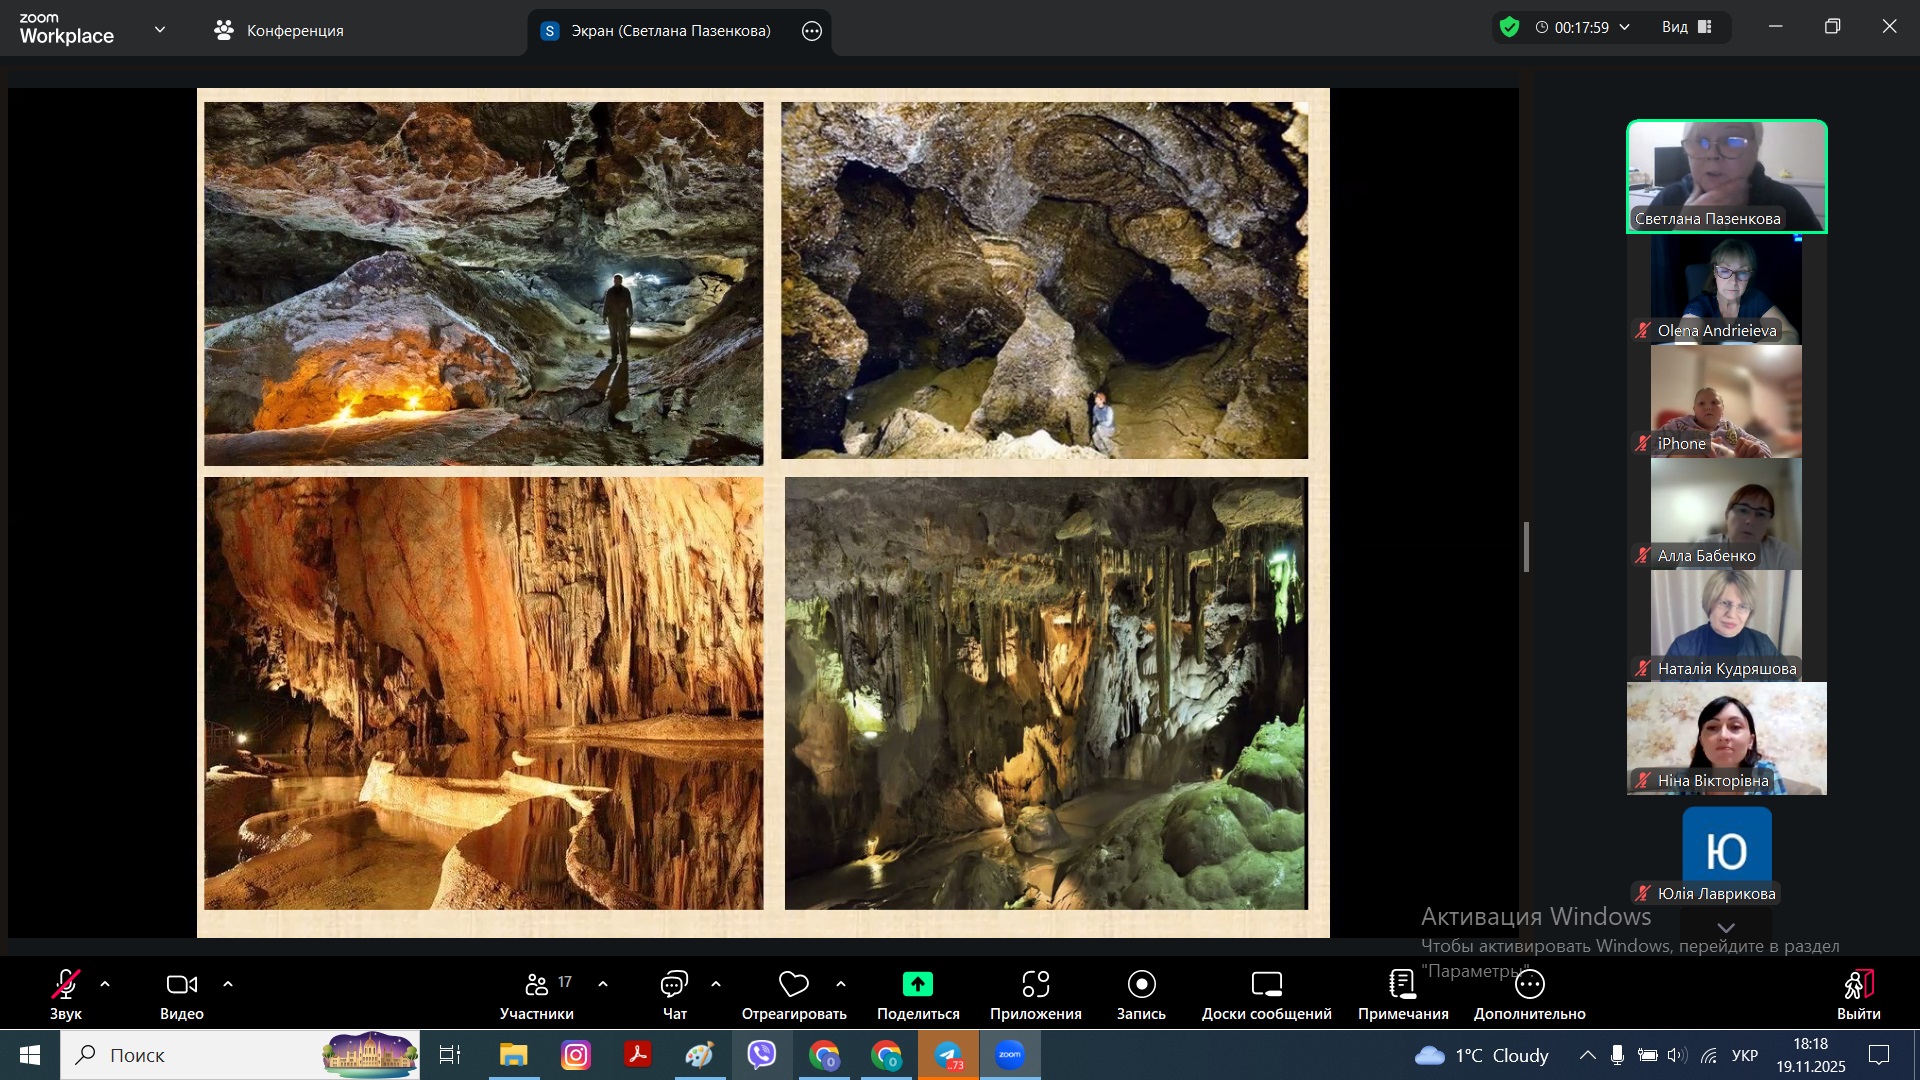Toggle the Participants panel
Screen dimensions: 1920x1080
point(537,985)
